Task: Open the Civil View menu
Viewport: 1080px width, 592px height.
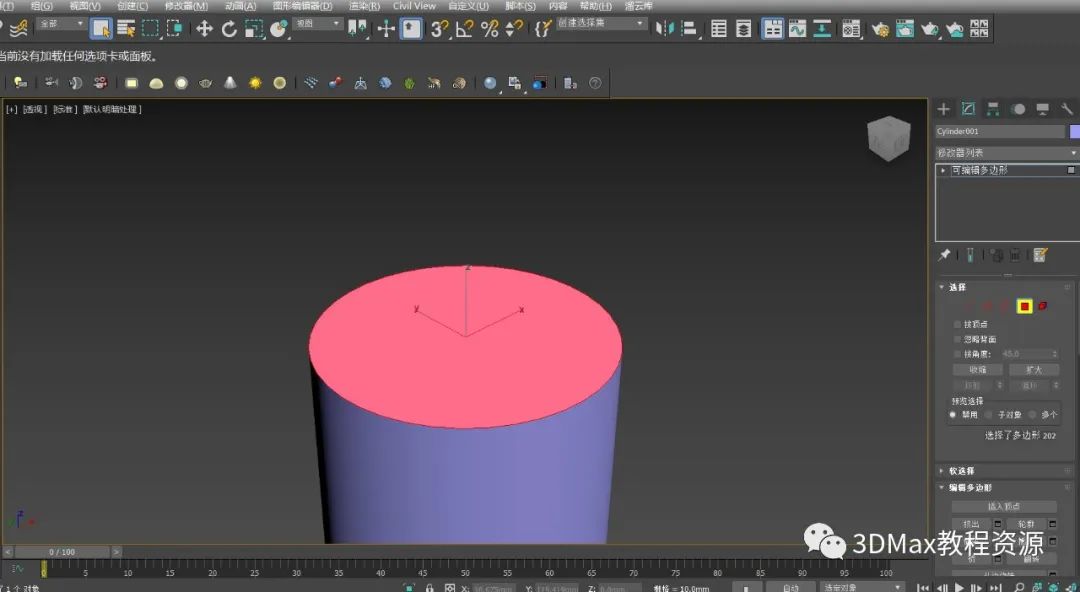Action: (414, 6)
